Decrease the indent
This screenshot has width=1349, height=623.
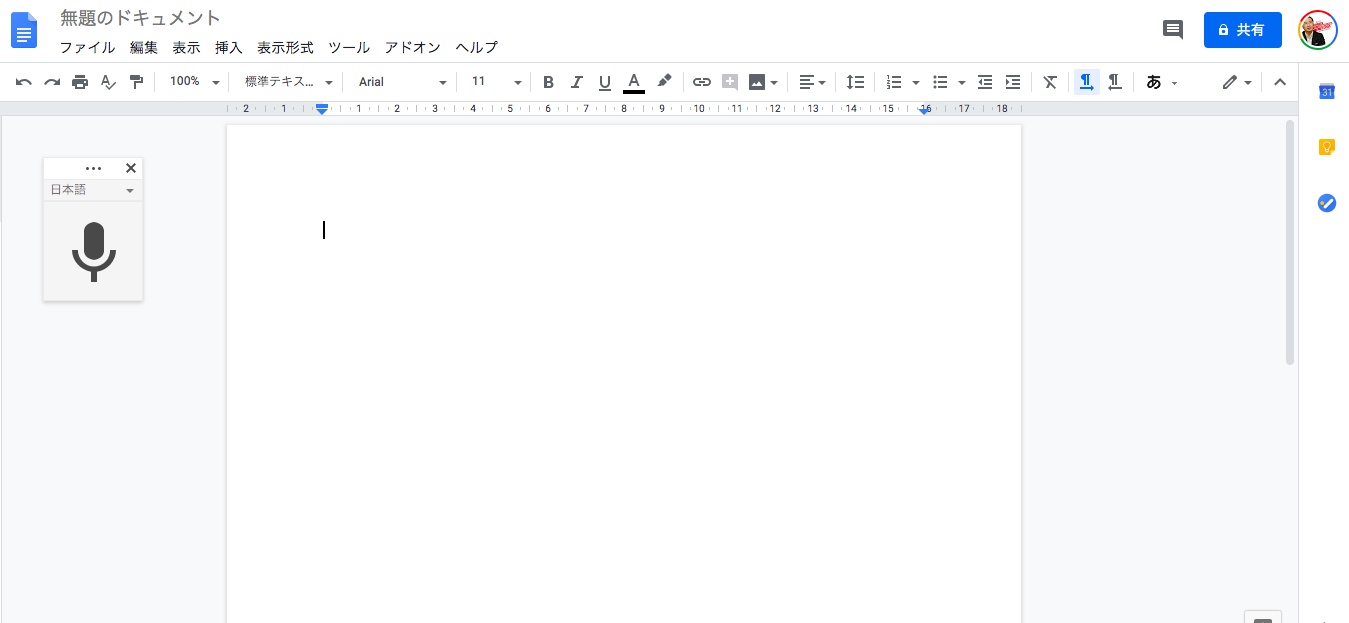[985, 82]
